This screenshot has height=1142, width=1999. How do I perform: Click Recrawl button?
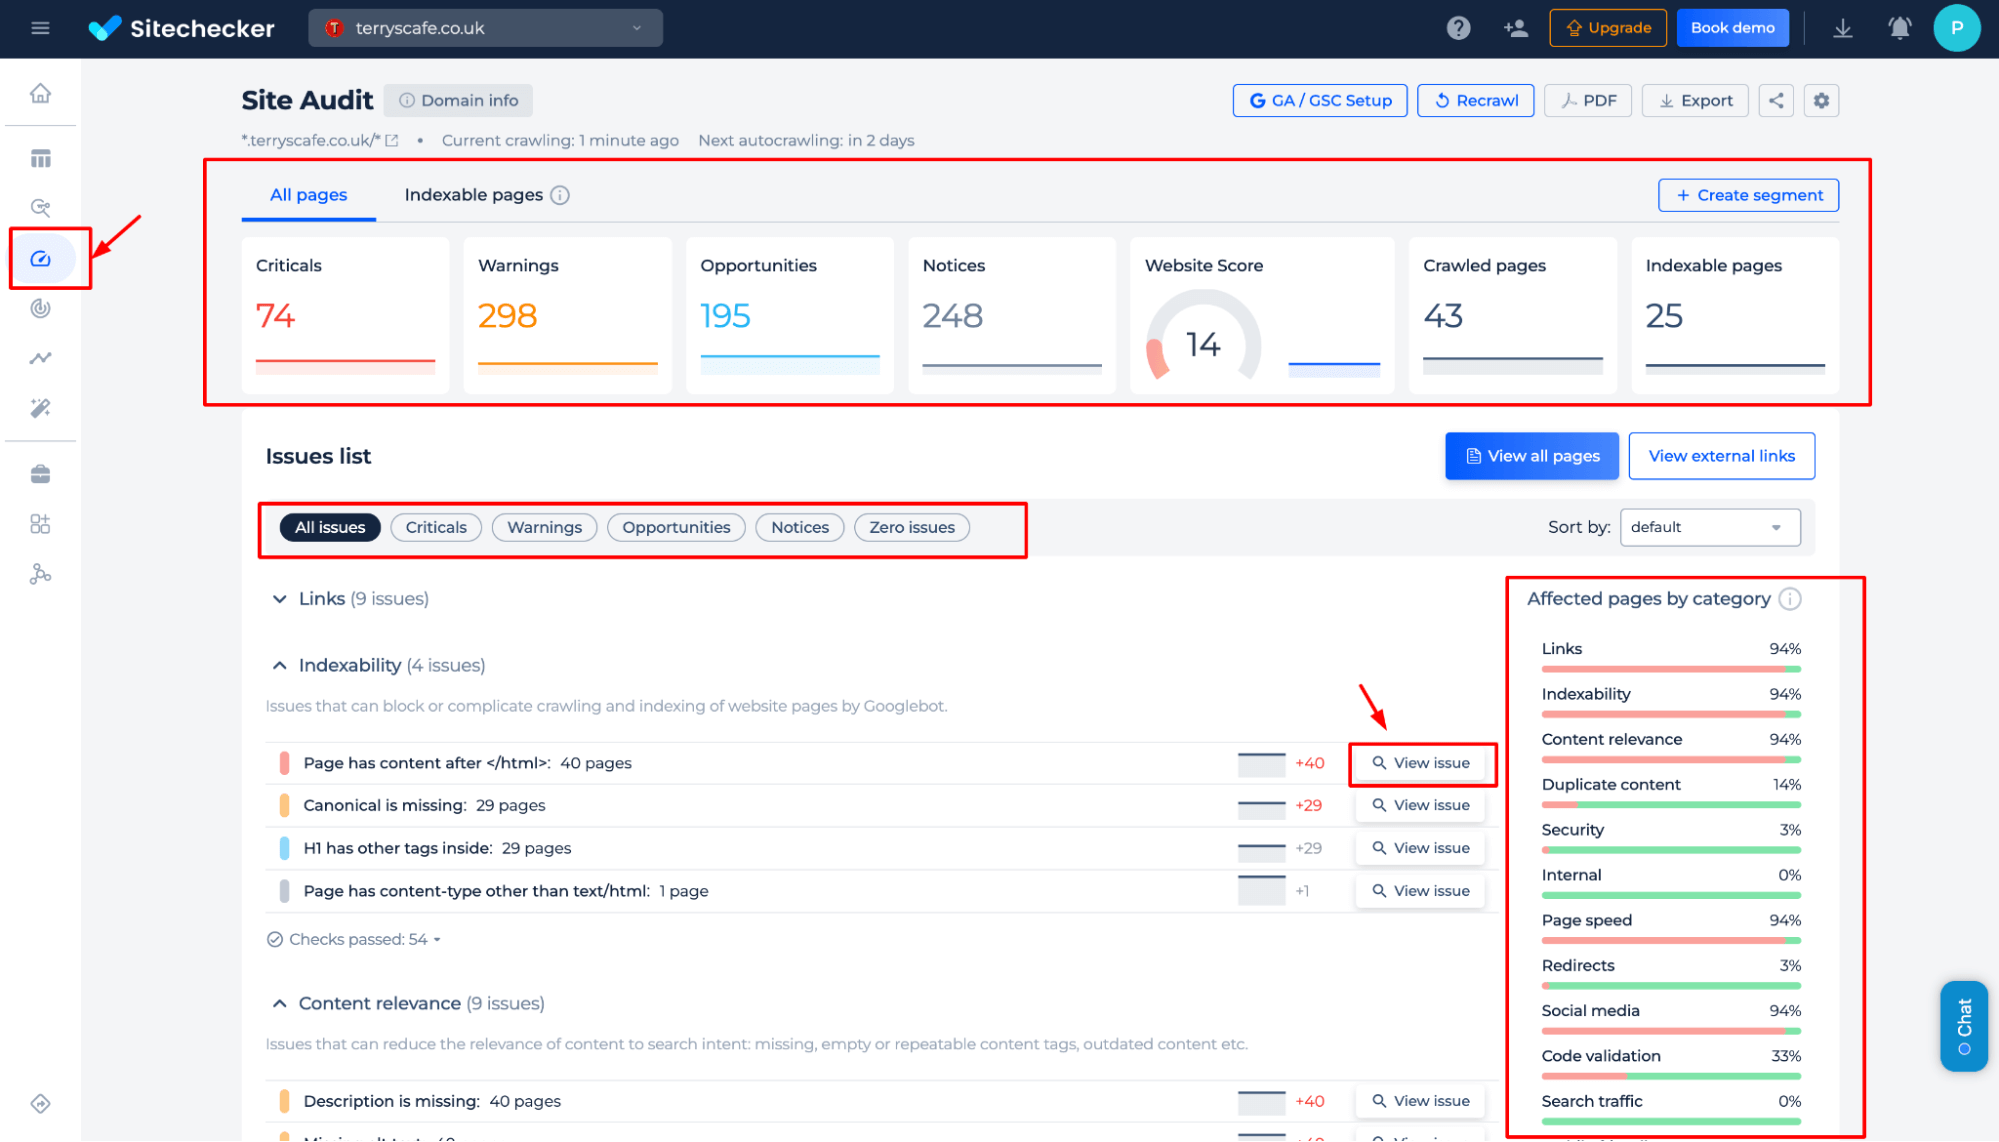coord(1479,99)
